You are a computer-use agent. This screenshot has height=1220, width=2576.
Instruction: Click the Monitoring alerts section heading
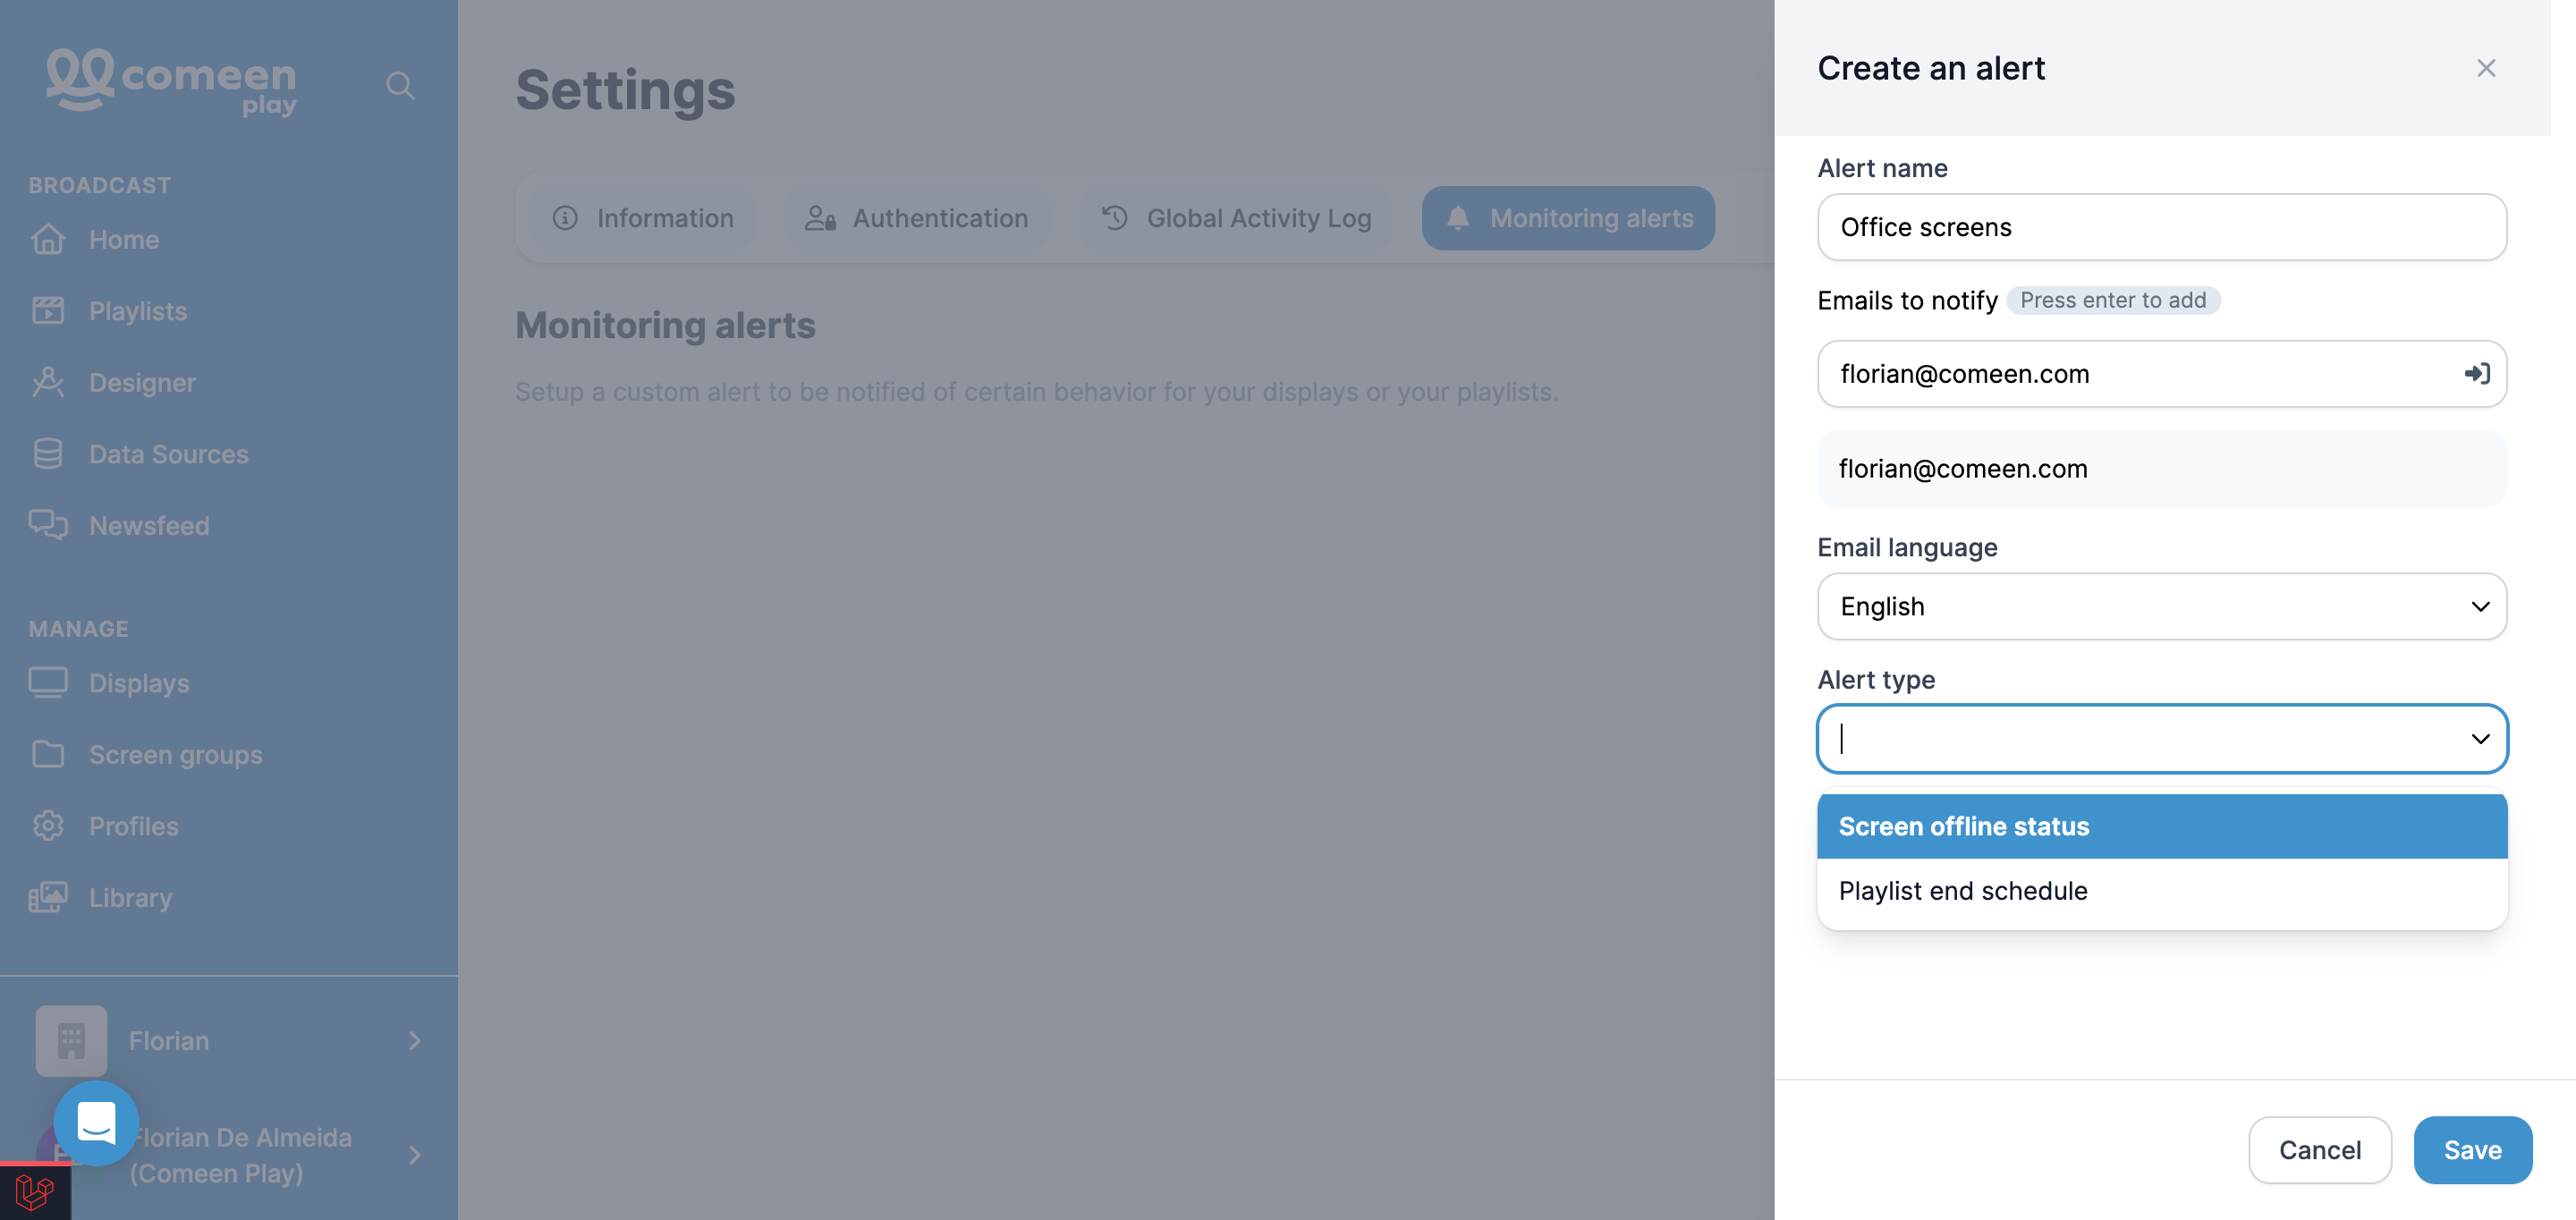pos(665,325)
